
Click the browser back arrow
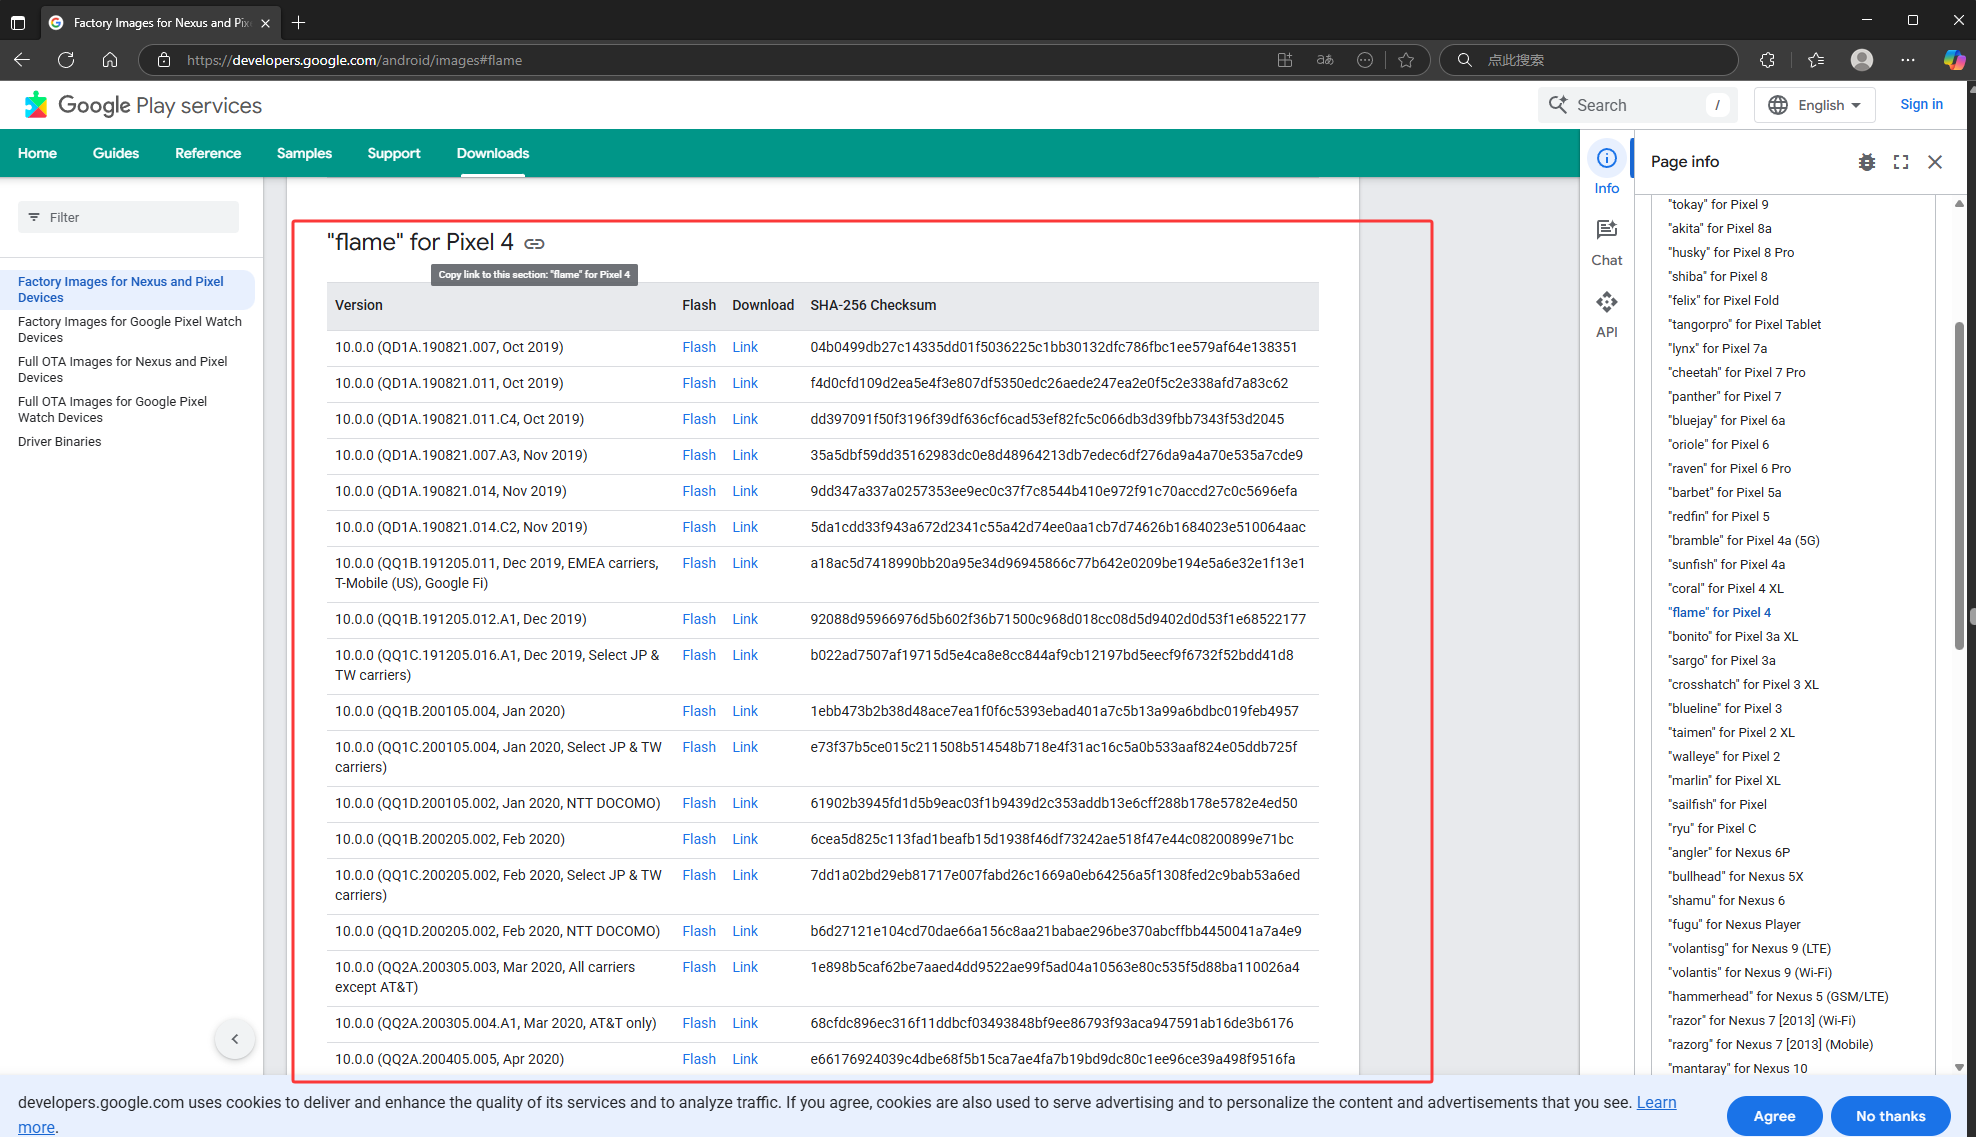point(22,60)
